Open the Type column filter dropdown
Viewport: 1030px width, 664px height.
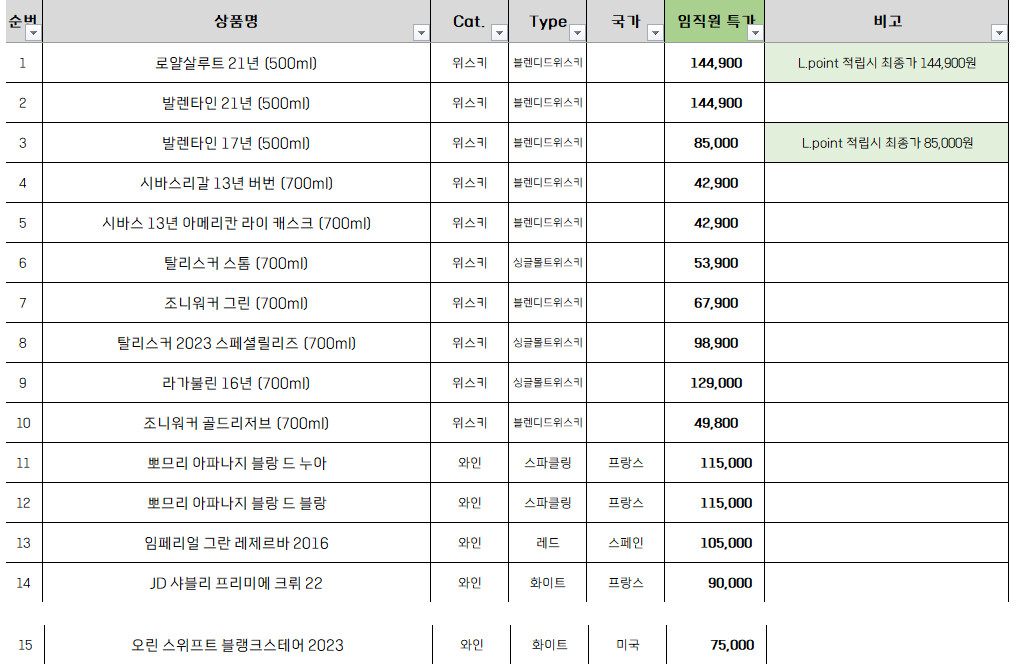[x=577, y=33]
